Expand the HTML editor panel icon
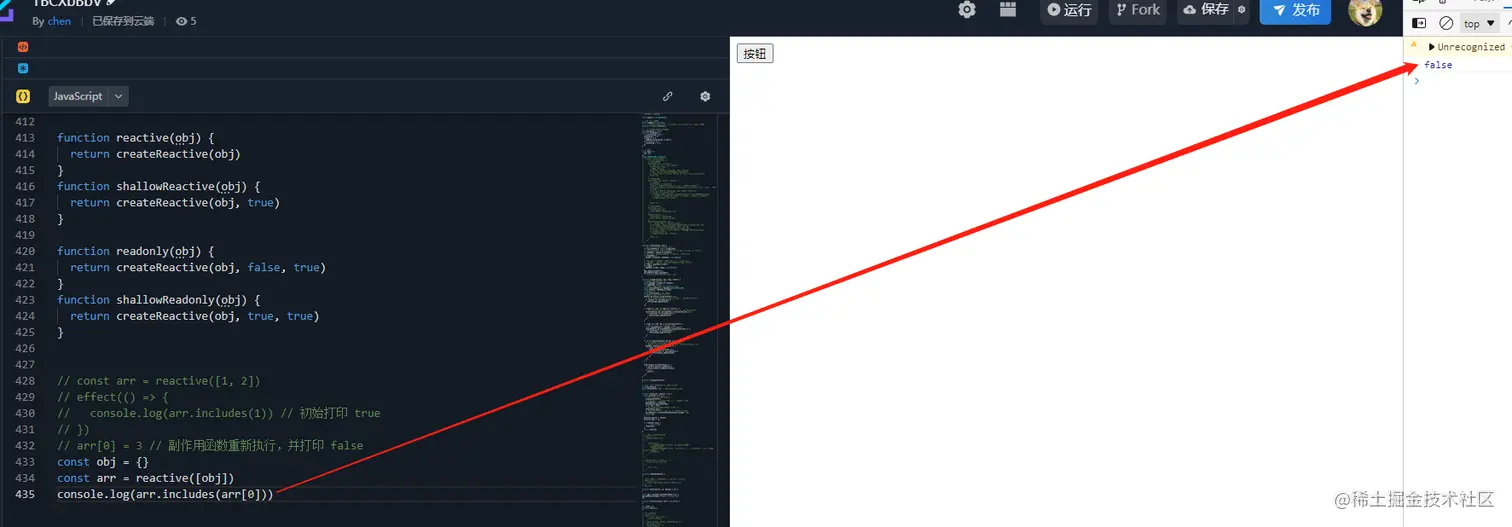1512x527 pixels. pos(23,47)
